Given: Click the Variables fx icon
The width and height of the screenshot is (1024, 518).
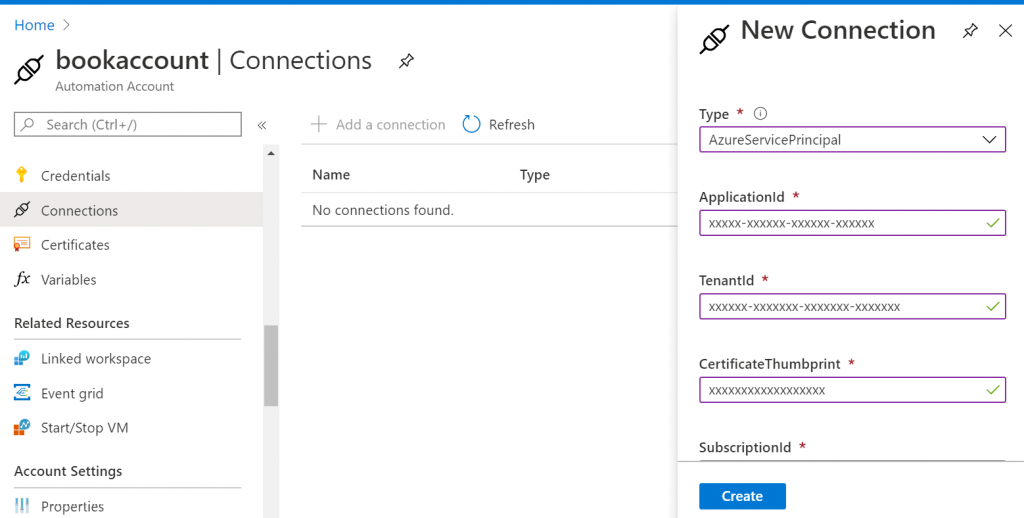Looking at the screenshot, I should (x=22, y=280).
